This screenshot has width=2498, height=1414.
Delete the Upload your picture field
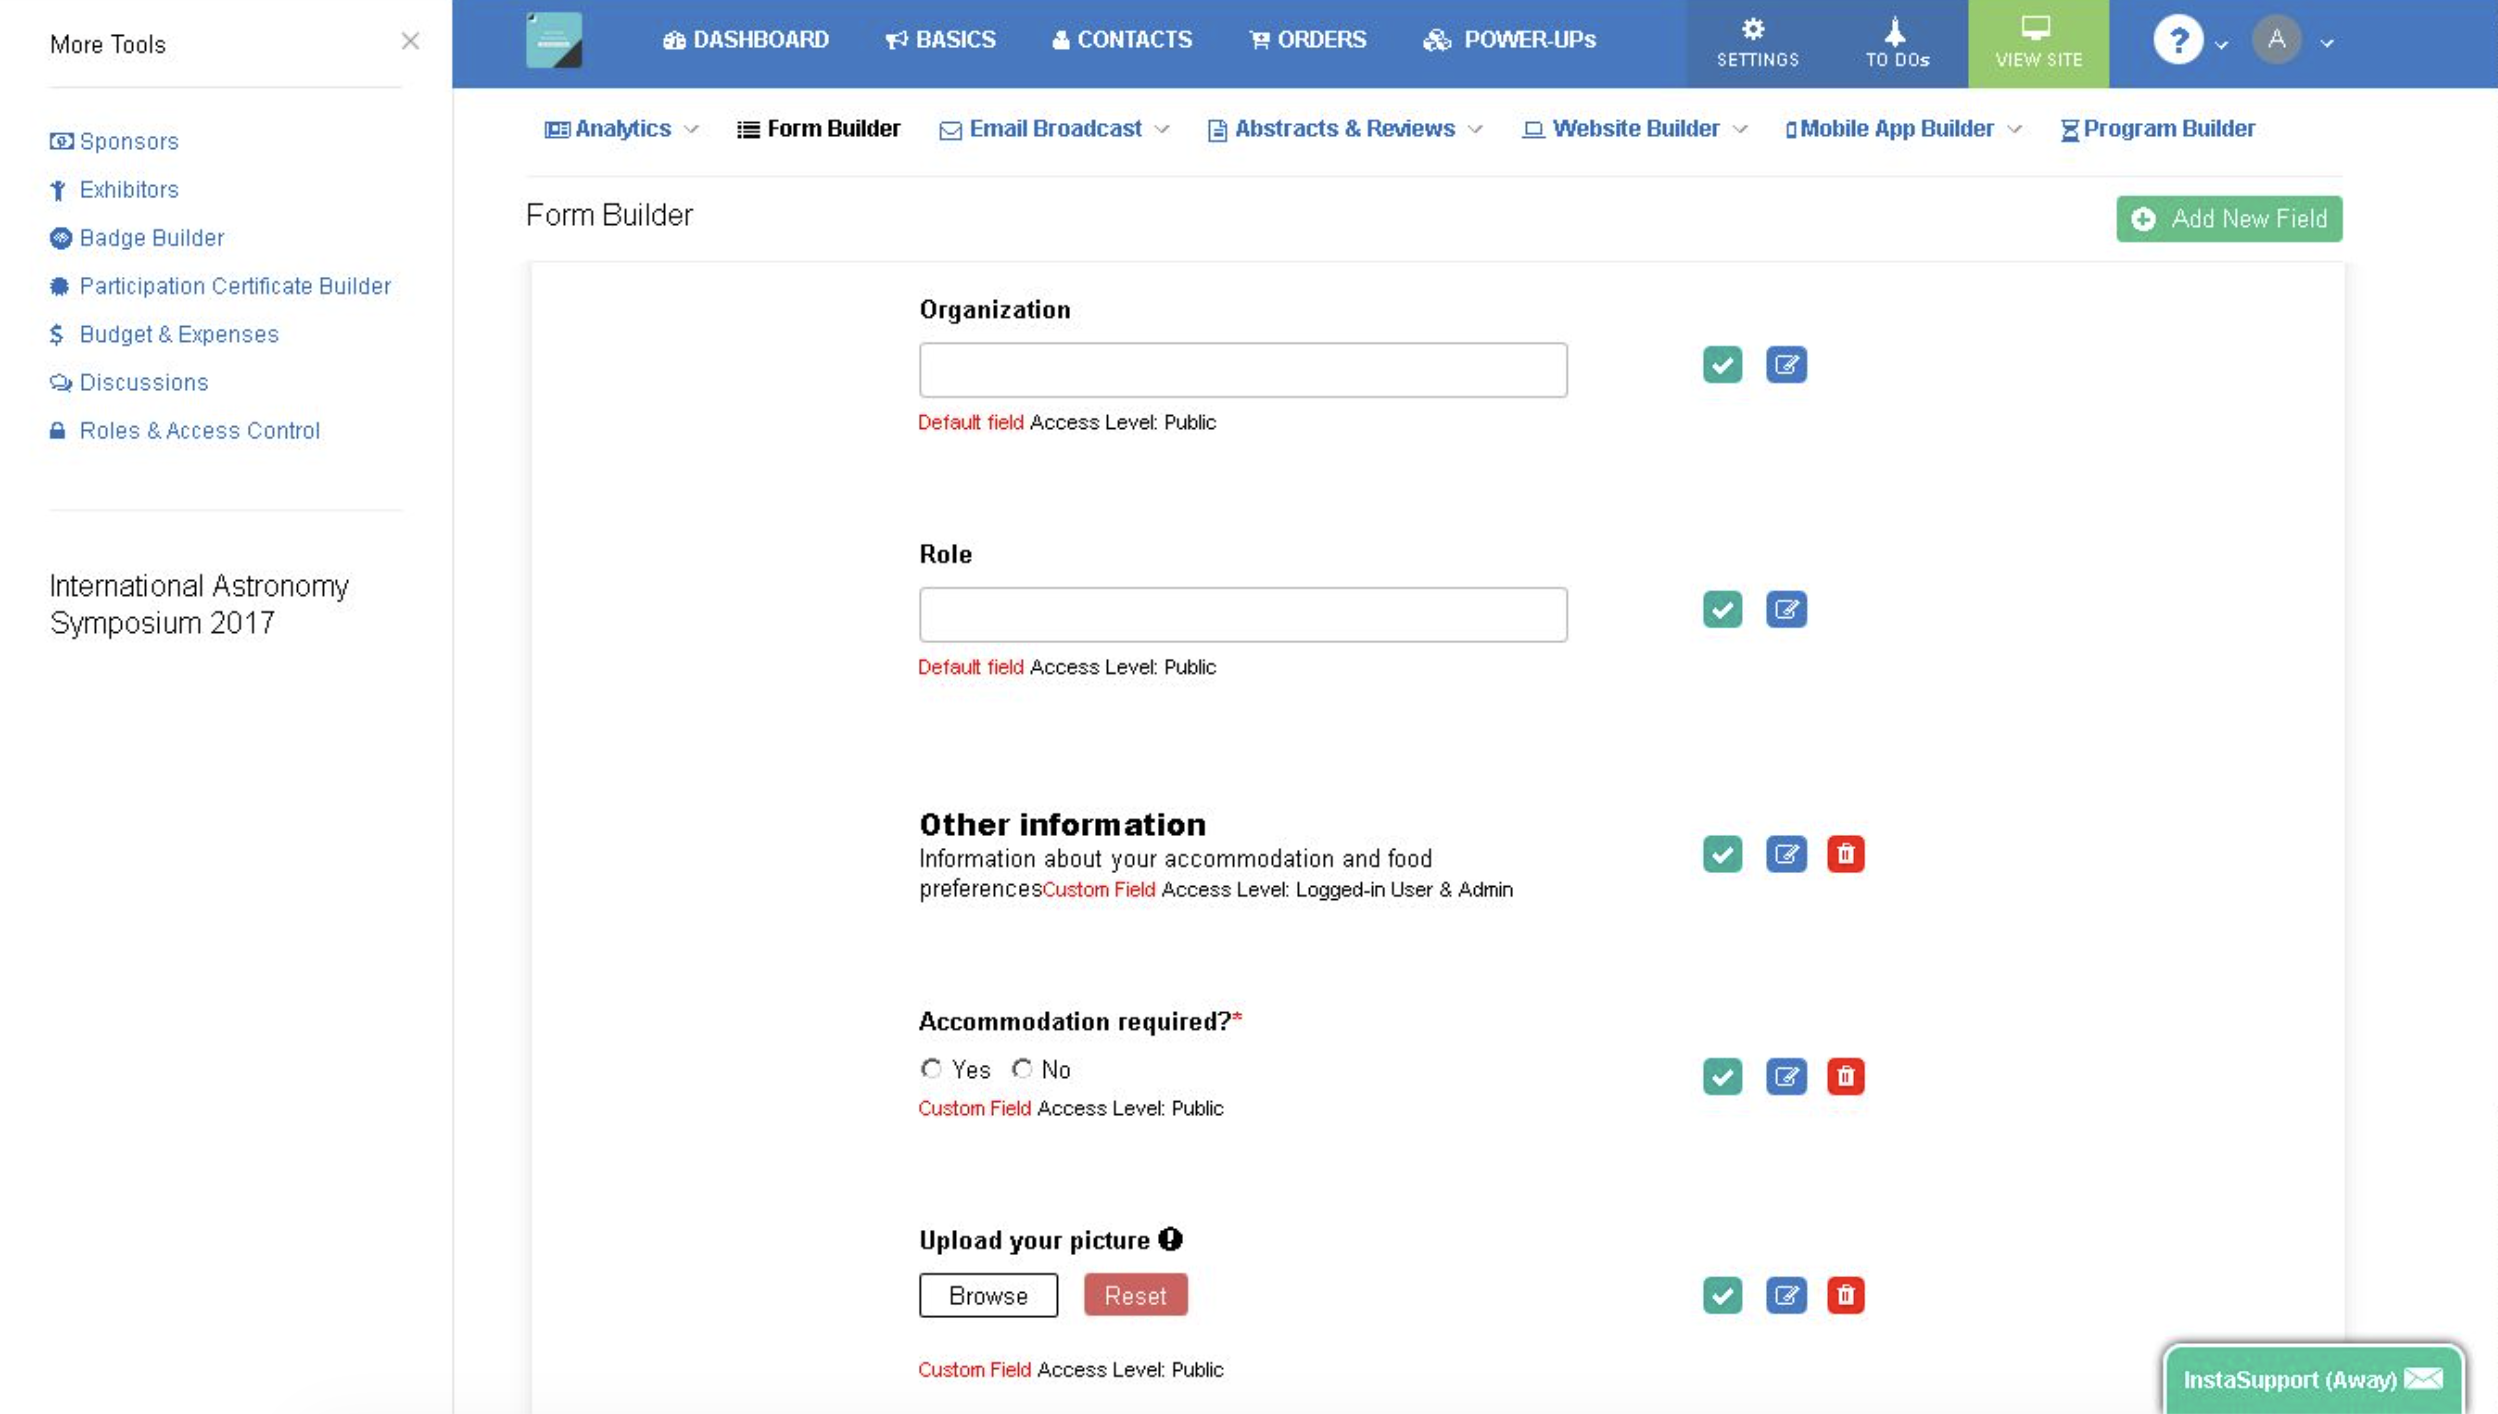tap(1845, 1296)
